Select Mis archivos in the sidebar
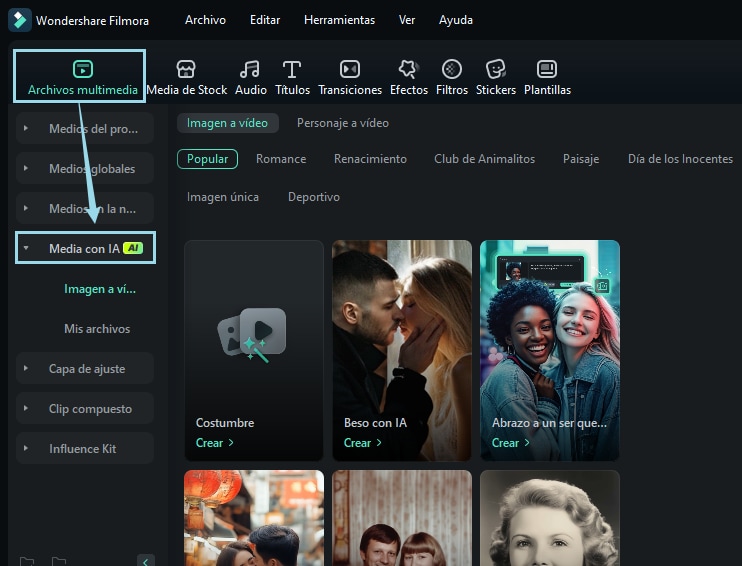The image size is (742, 566). coord(97,329)
